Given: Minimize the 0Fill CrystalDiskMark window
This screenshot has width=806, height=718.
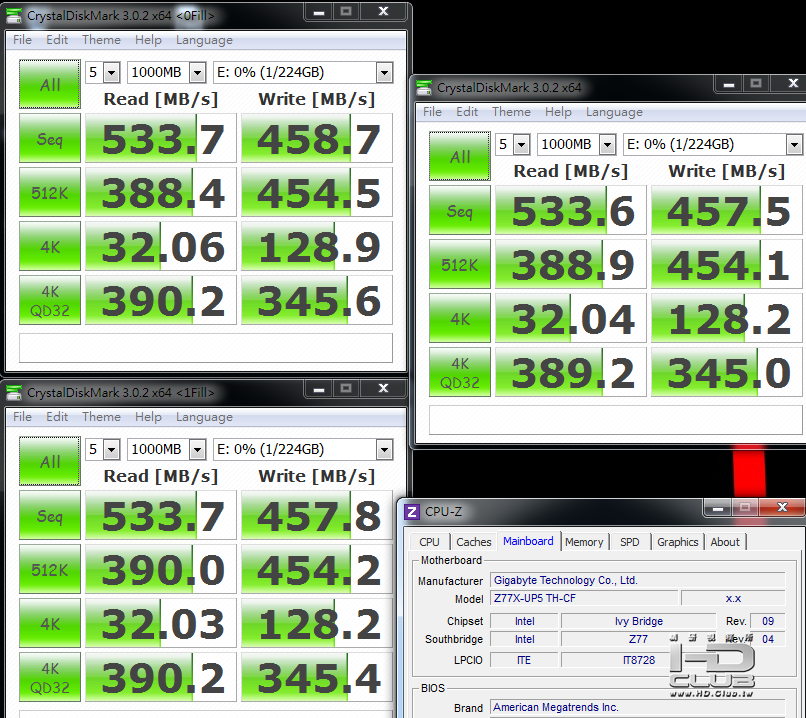Looking at the screenshot, I should pos(319,12).
